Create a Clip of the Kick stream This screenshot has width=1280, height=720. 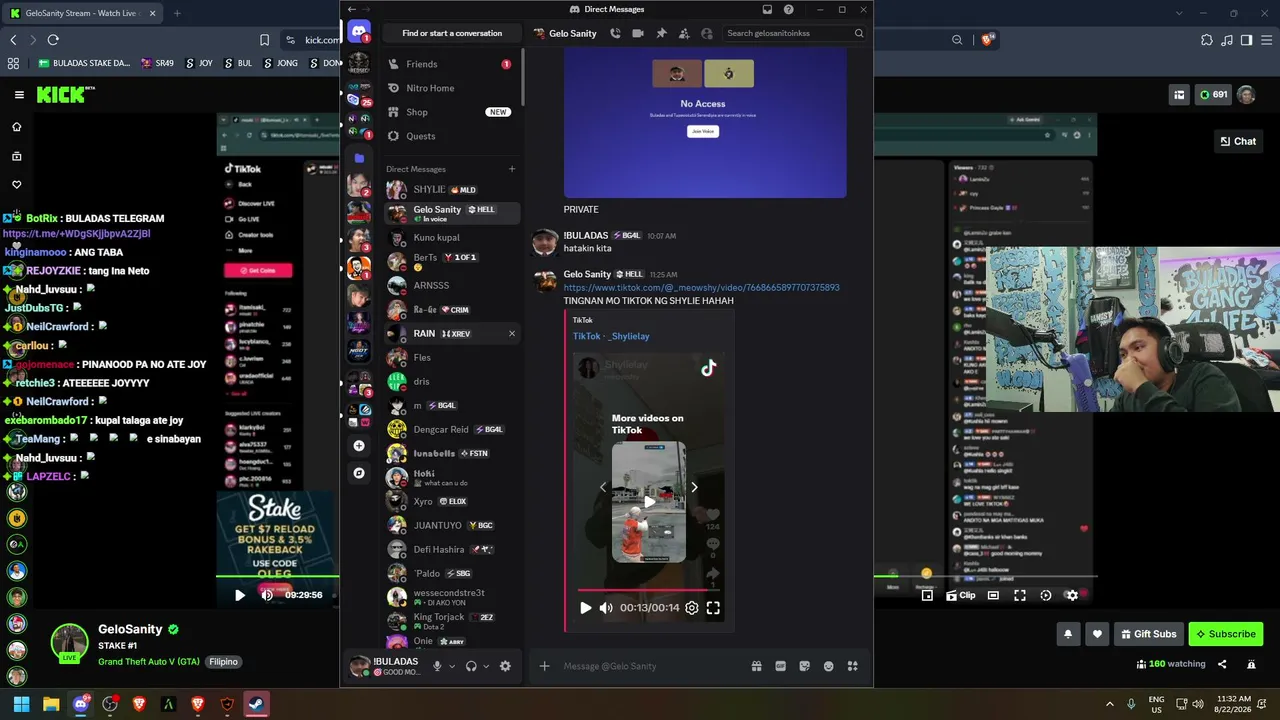point(960,595)
